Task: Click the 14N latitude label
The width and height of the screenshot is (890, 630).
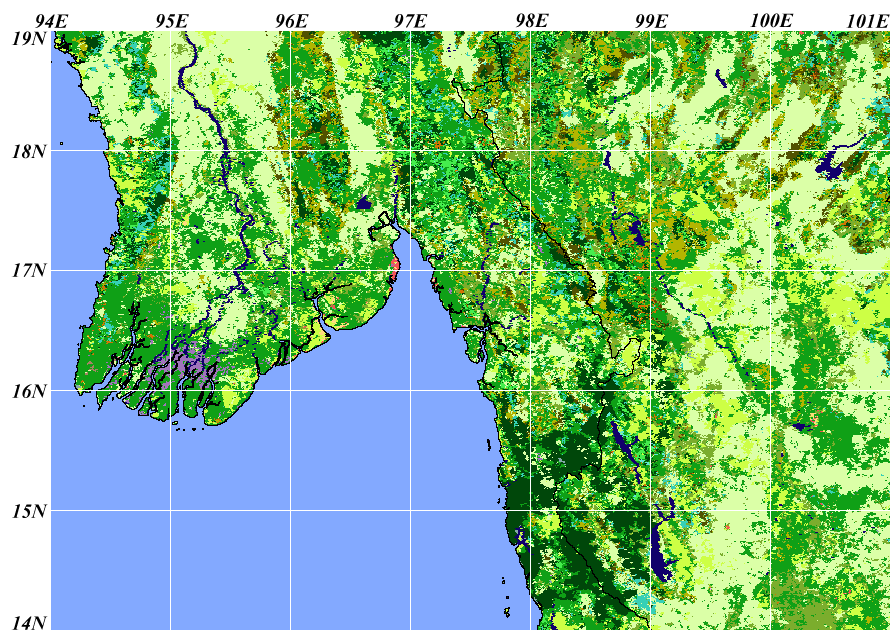Action: (x=28, y=623)
